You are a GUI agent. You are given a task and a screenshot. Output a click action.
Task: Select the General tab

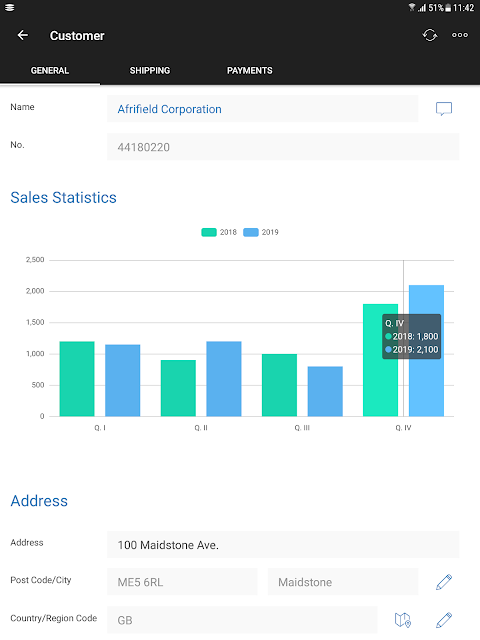tap(50, 71)
